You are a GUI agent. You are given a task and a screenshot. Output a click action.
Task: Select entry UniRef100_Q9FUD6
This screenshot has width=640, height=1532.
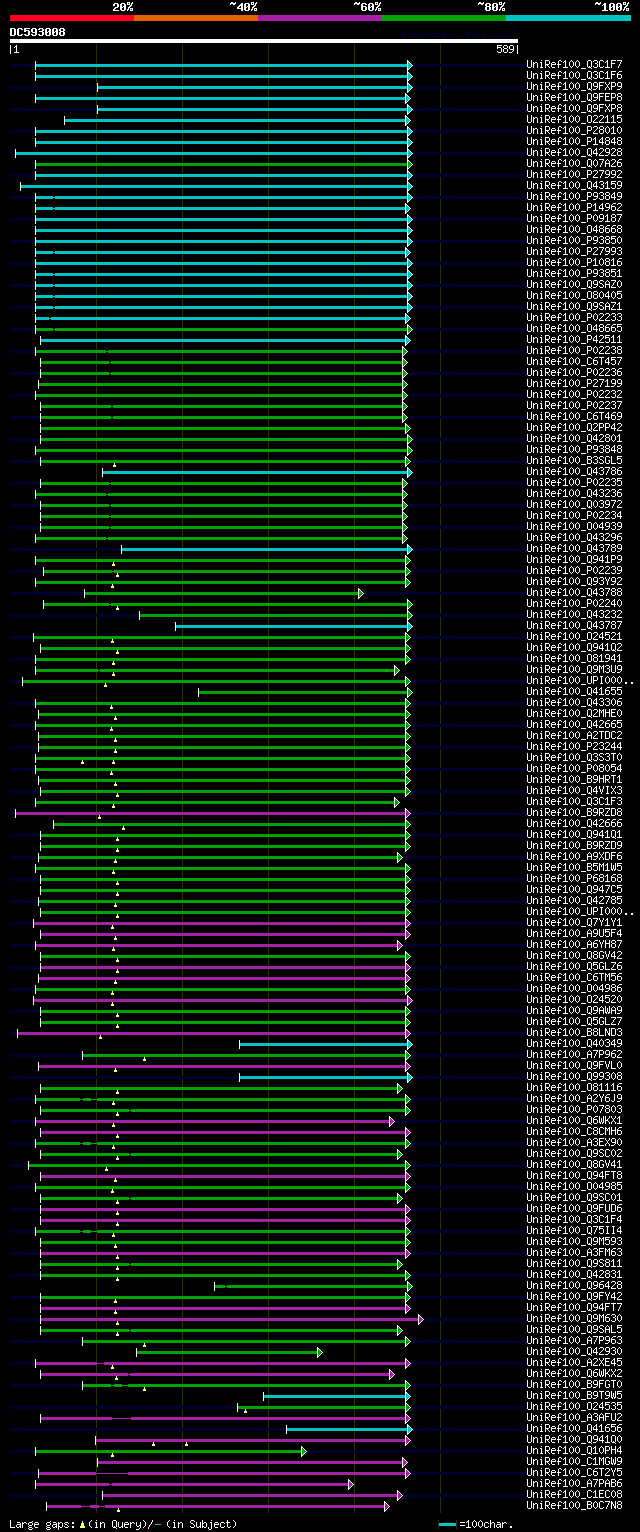[x=574, y=1208]
